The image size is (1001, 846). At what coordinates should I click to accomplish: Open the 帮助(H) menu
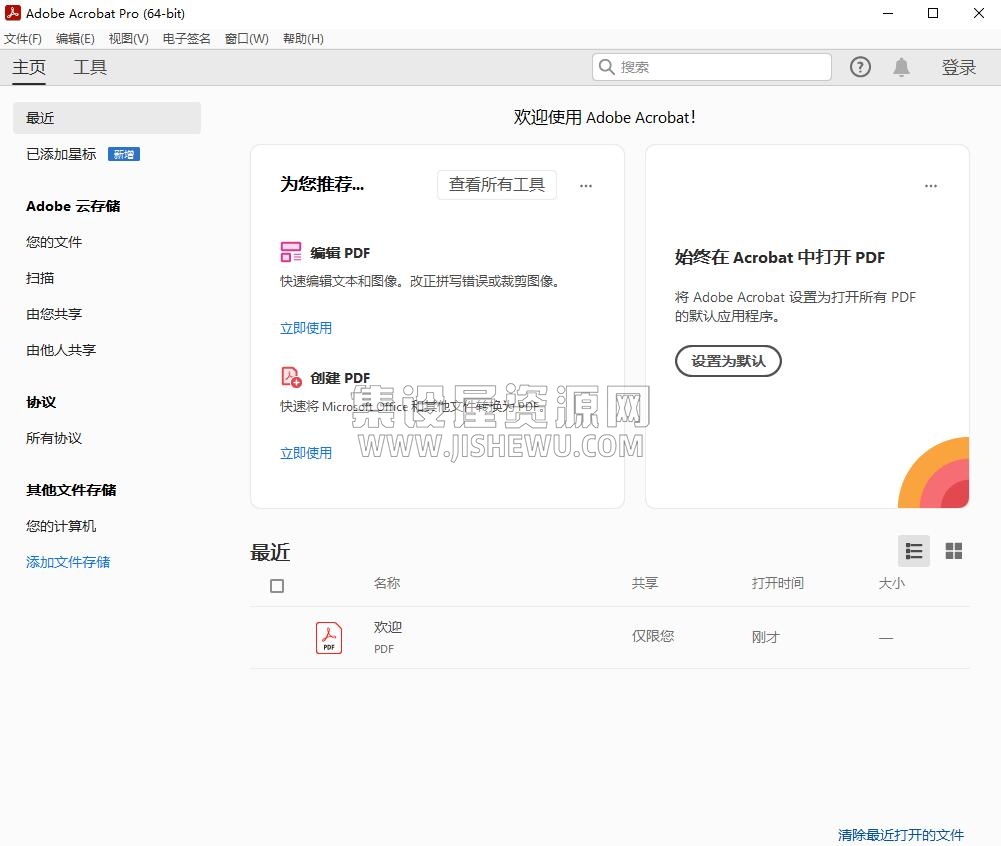click(x=303, y=39)
